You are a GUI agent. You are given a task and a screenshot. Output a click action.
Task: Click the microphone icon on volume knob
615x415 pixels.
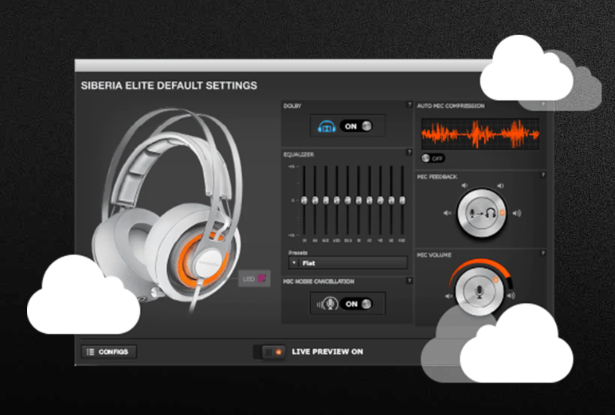pos(479,291)
